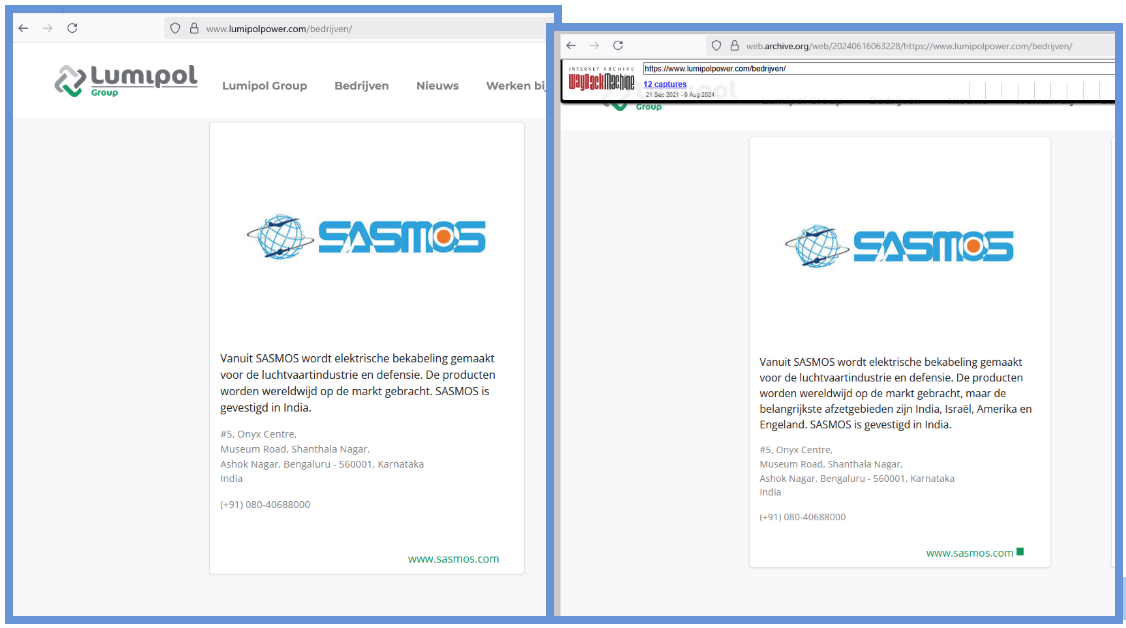
Task: Open the Lumipol Group menu item
Action: coord(264,85)
